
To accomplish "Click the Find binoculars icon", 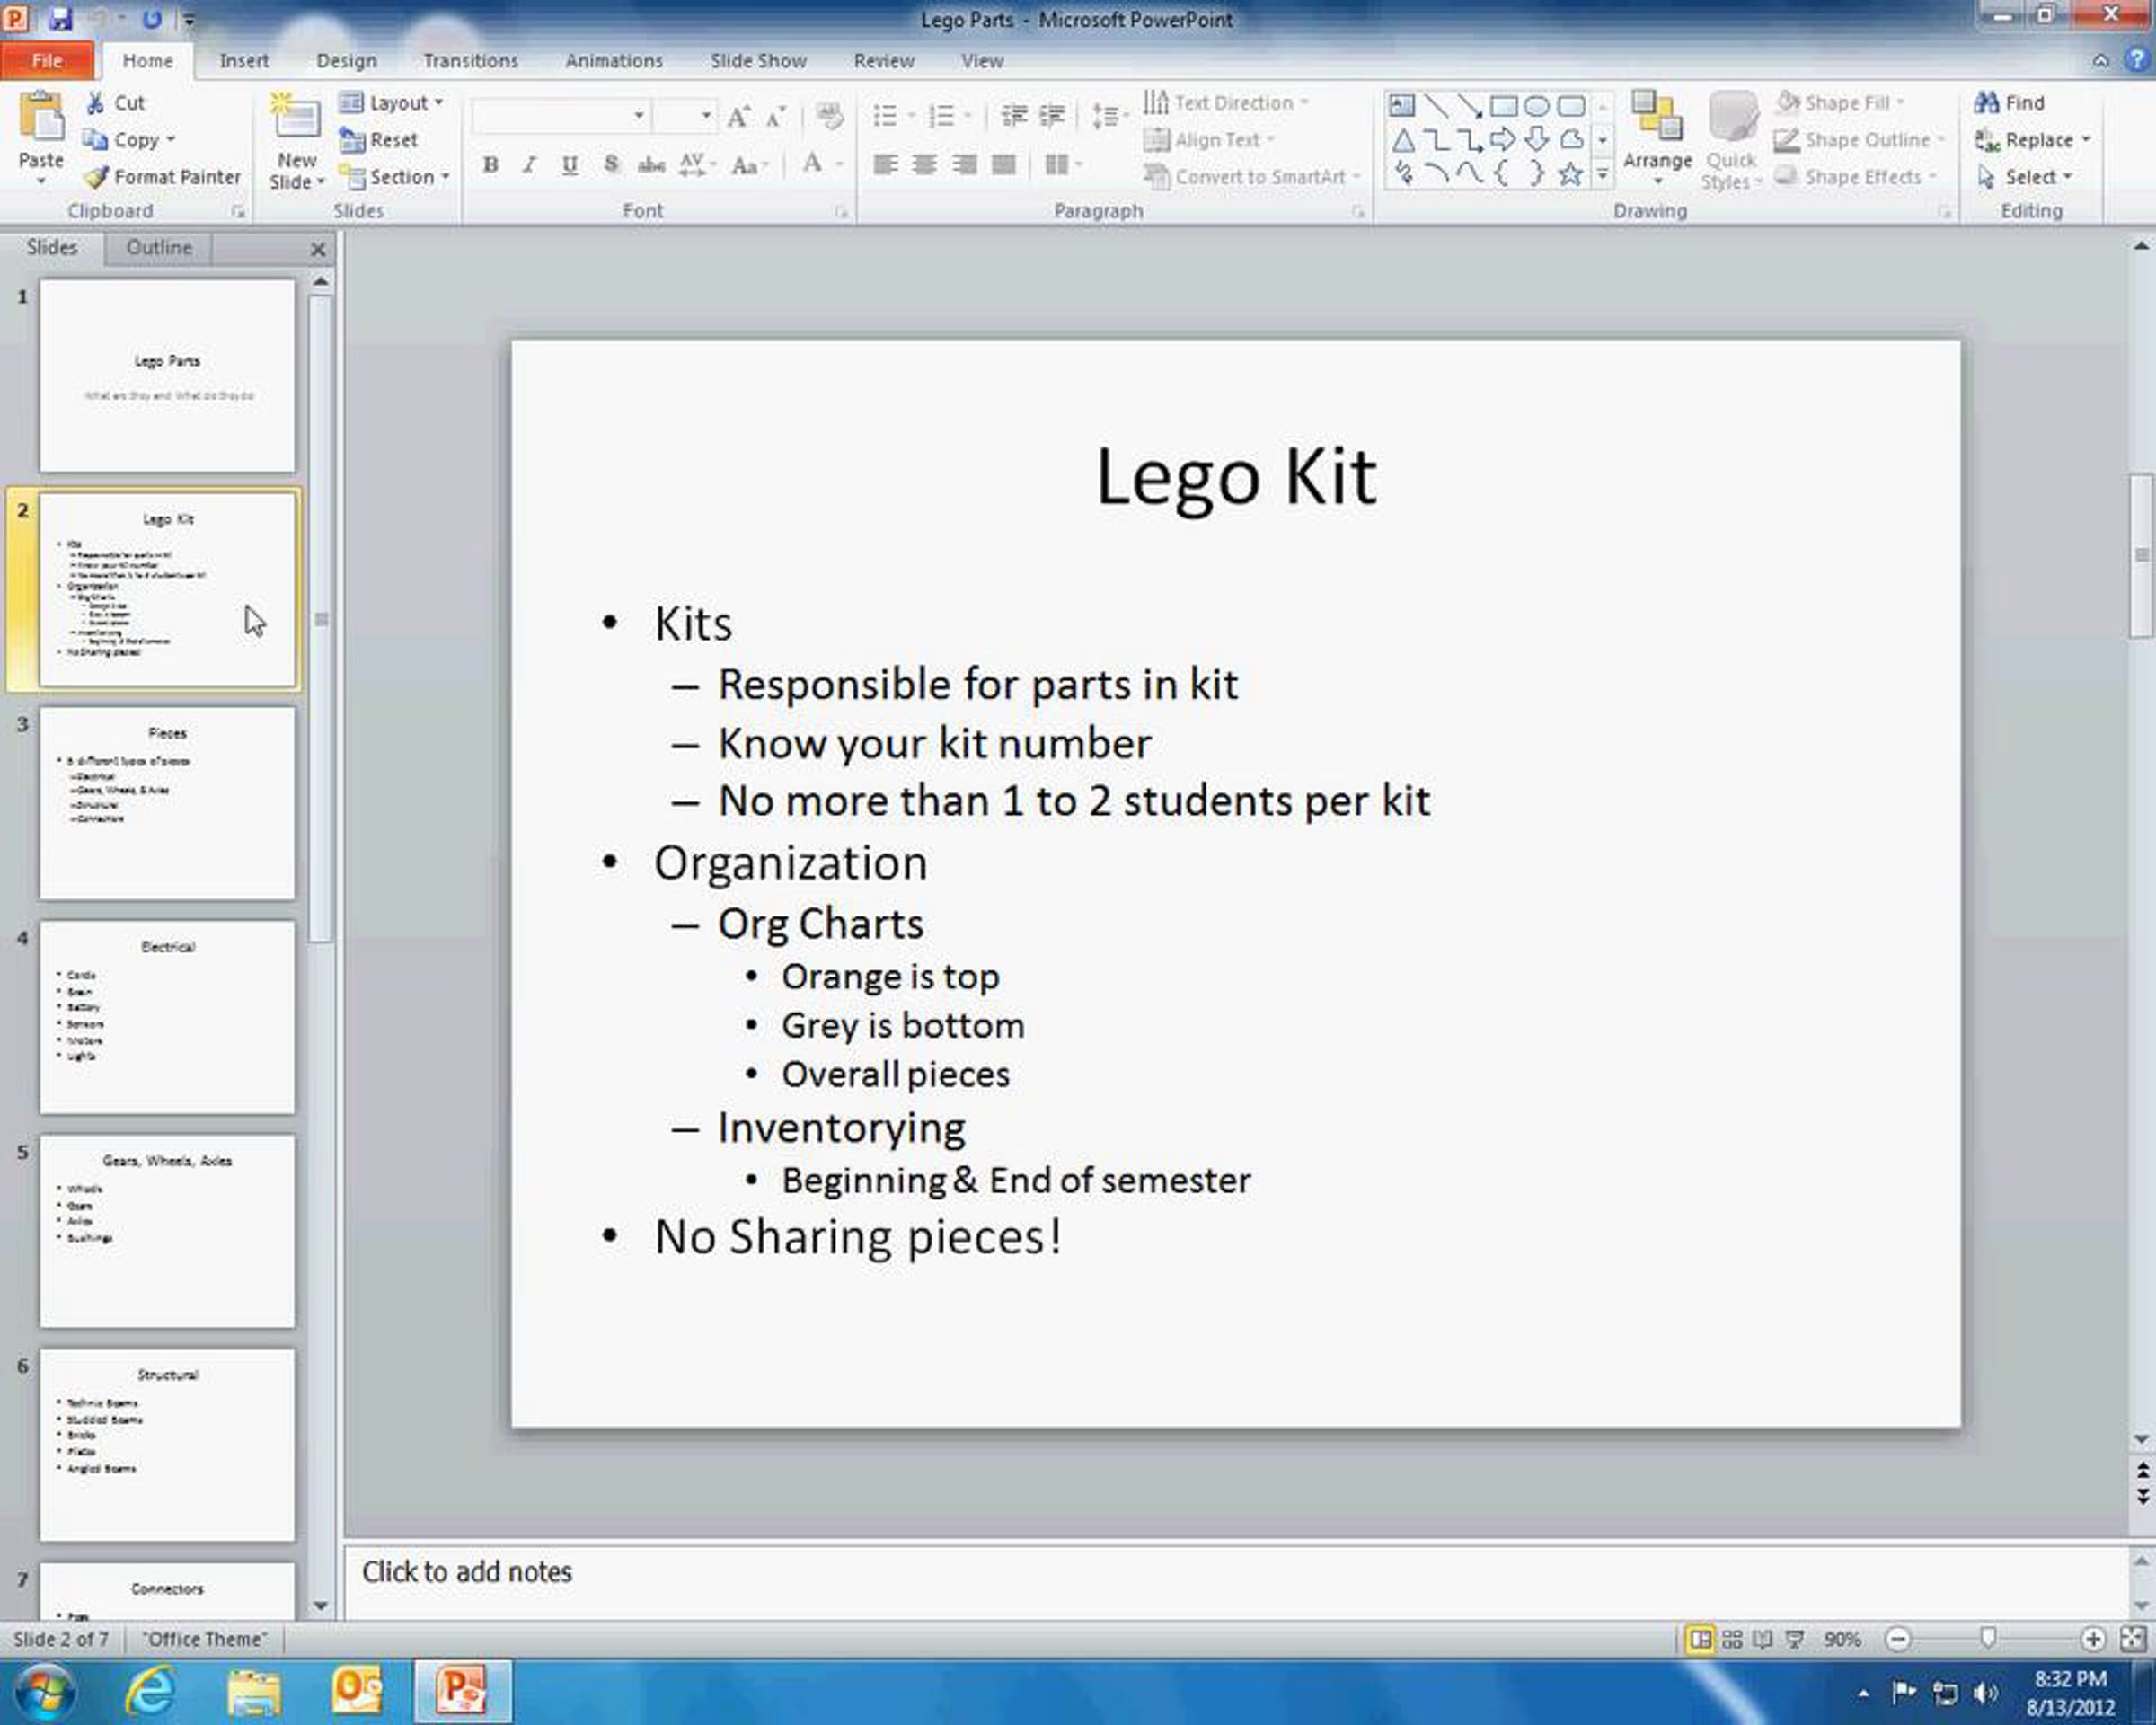I will click(x=1986, y=102).
